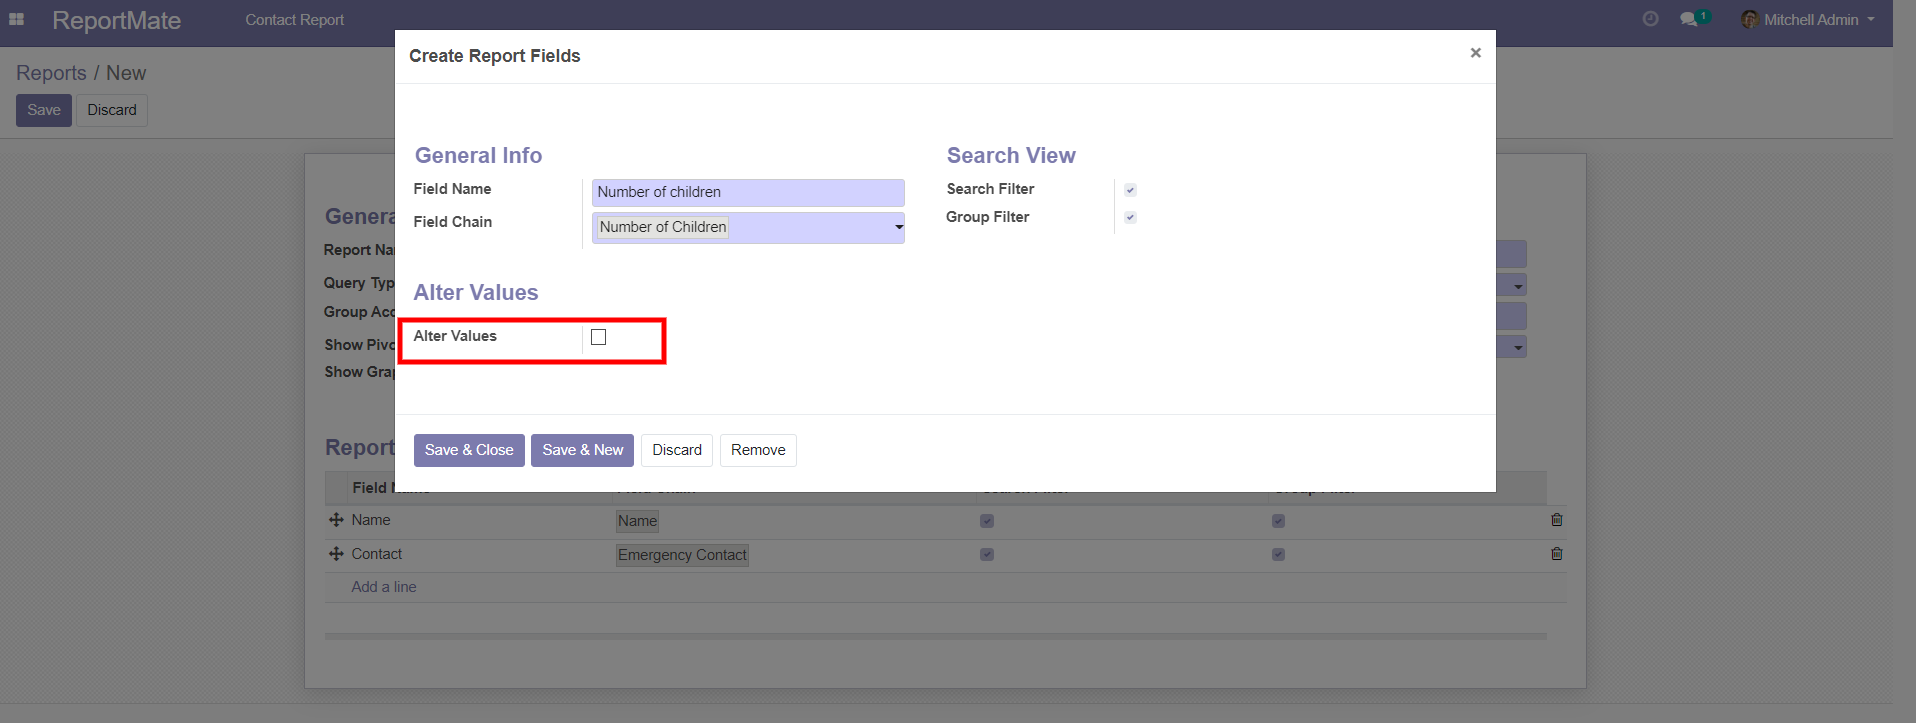
Task: Expand the Field Chain dropdown
Action: pyautogui.click(x=898, y=228)
